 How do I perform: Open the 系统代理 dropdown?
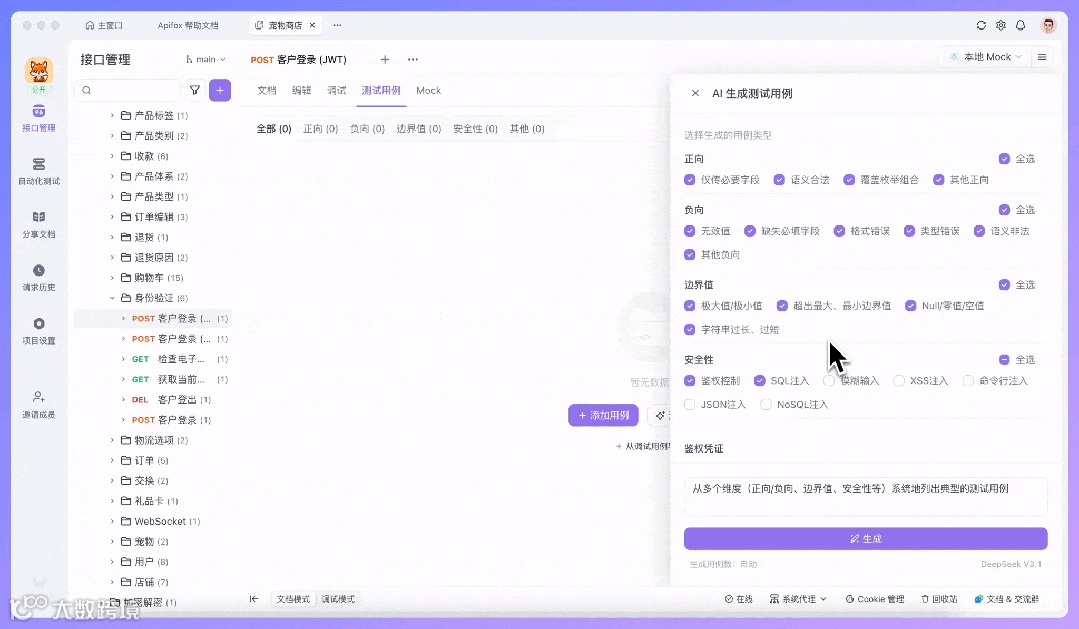click(x=798, y=599)
